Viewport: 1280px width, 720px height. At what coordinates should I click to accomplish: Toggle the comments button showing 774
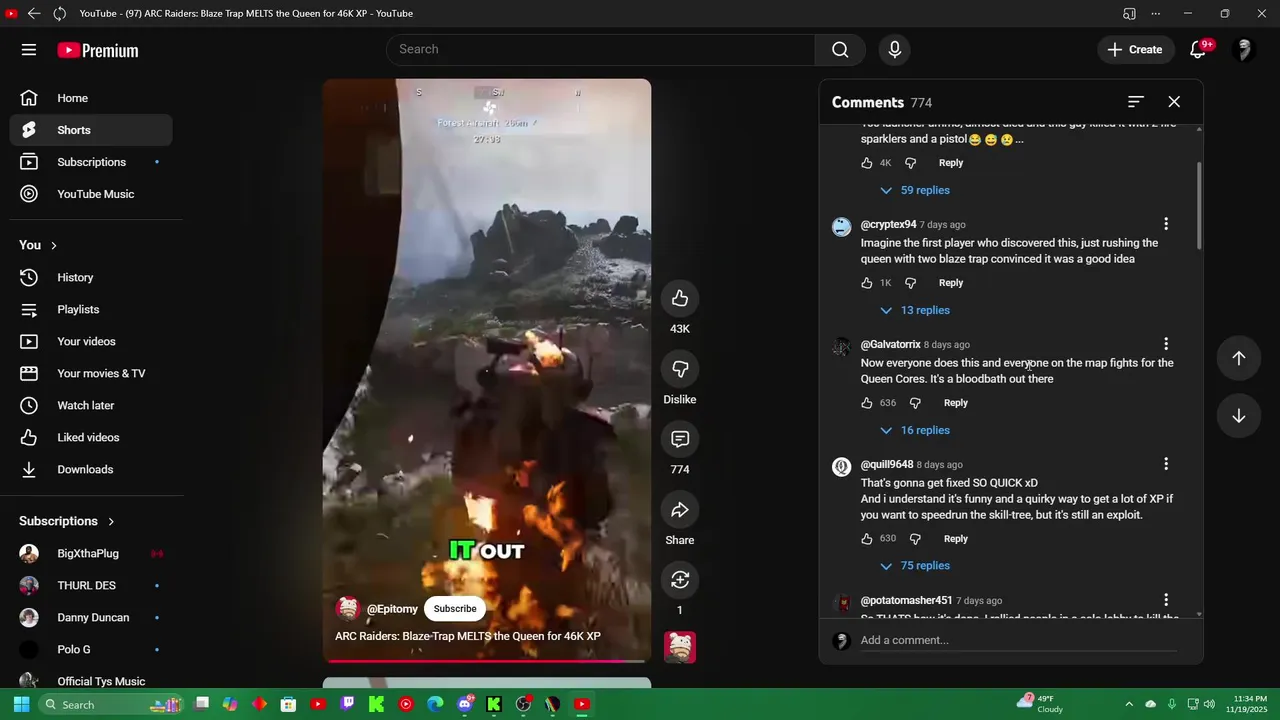coord(680,439)
